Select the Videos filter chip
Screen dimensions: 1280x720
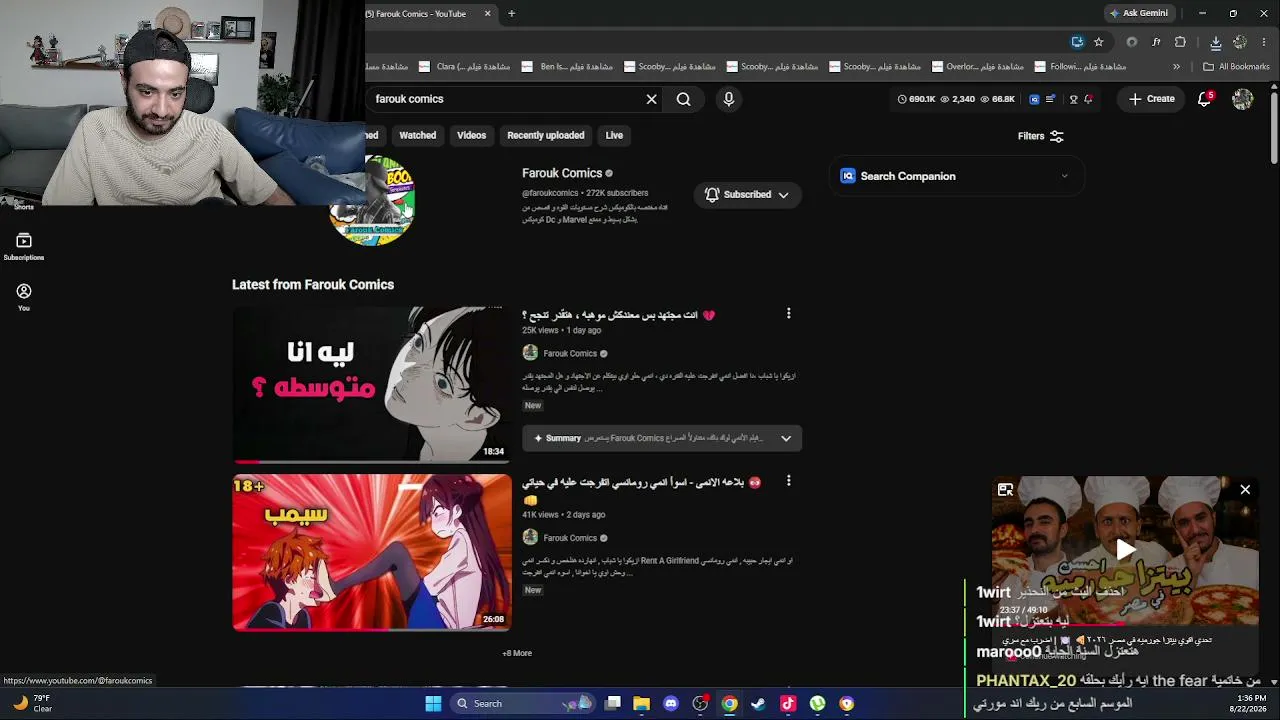tap(471, 135)
